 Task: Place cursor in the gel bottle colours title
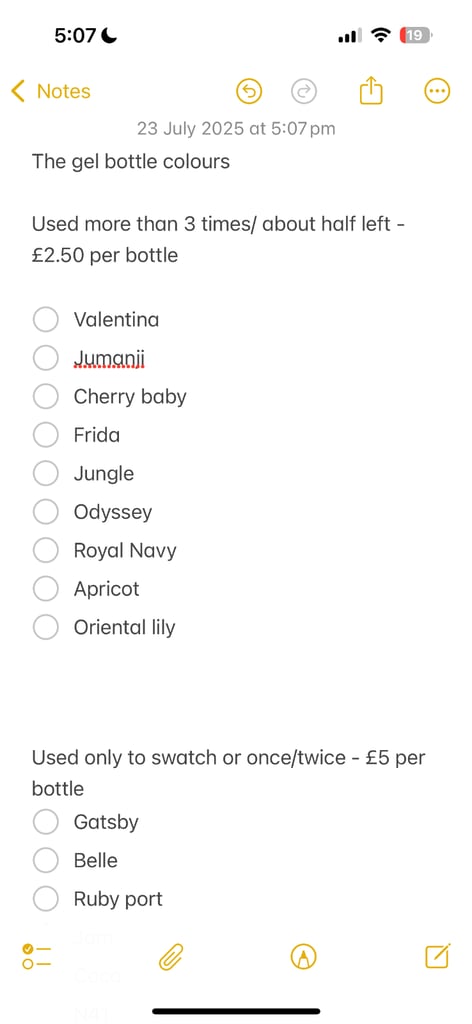tap(131, 161)
